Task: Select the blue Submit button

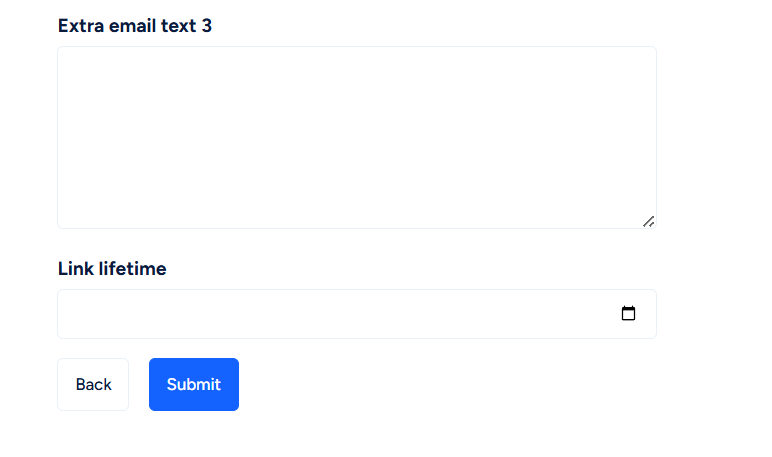Action: 194,384
